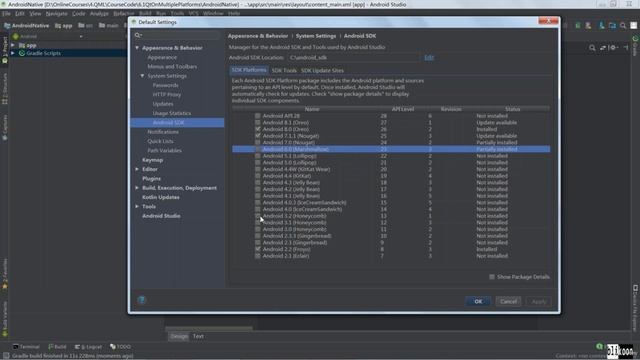Collapse System Settings tree node
Screen dimensions: 640x360
point(142,76)
